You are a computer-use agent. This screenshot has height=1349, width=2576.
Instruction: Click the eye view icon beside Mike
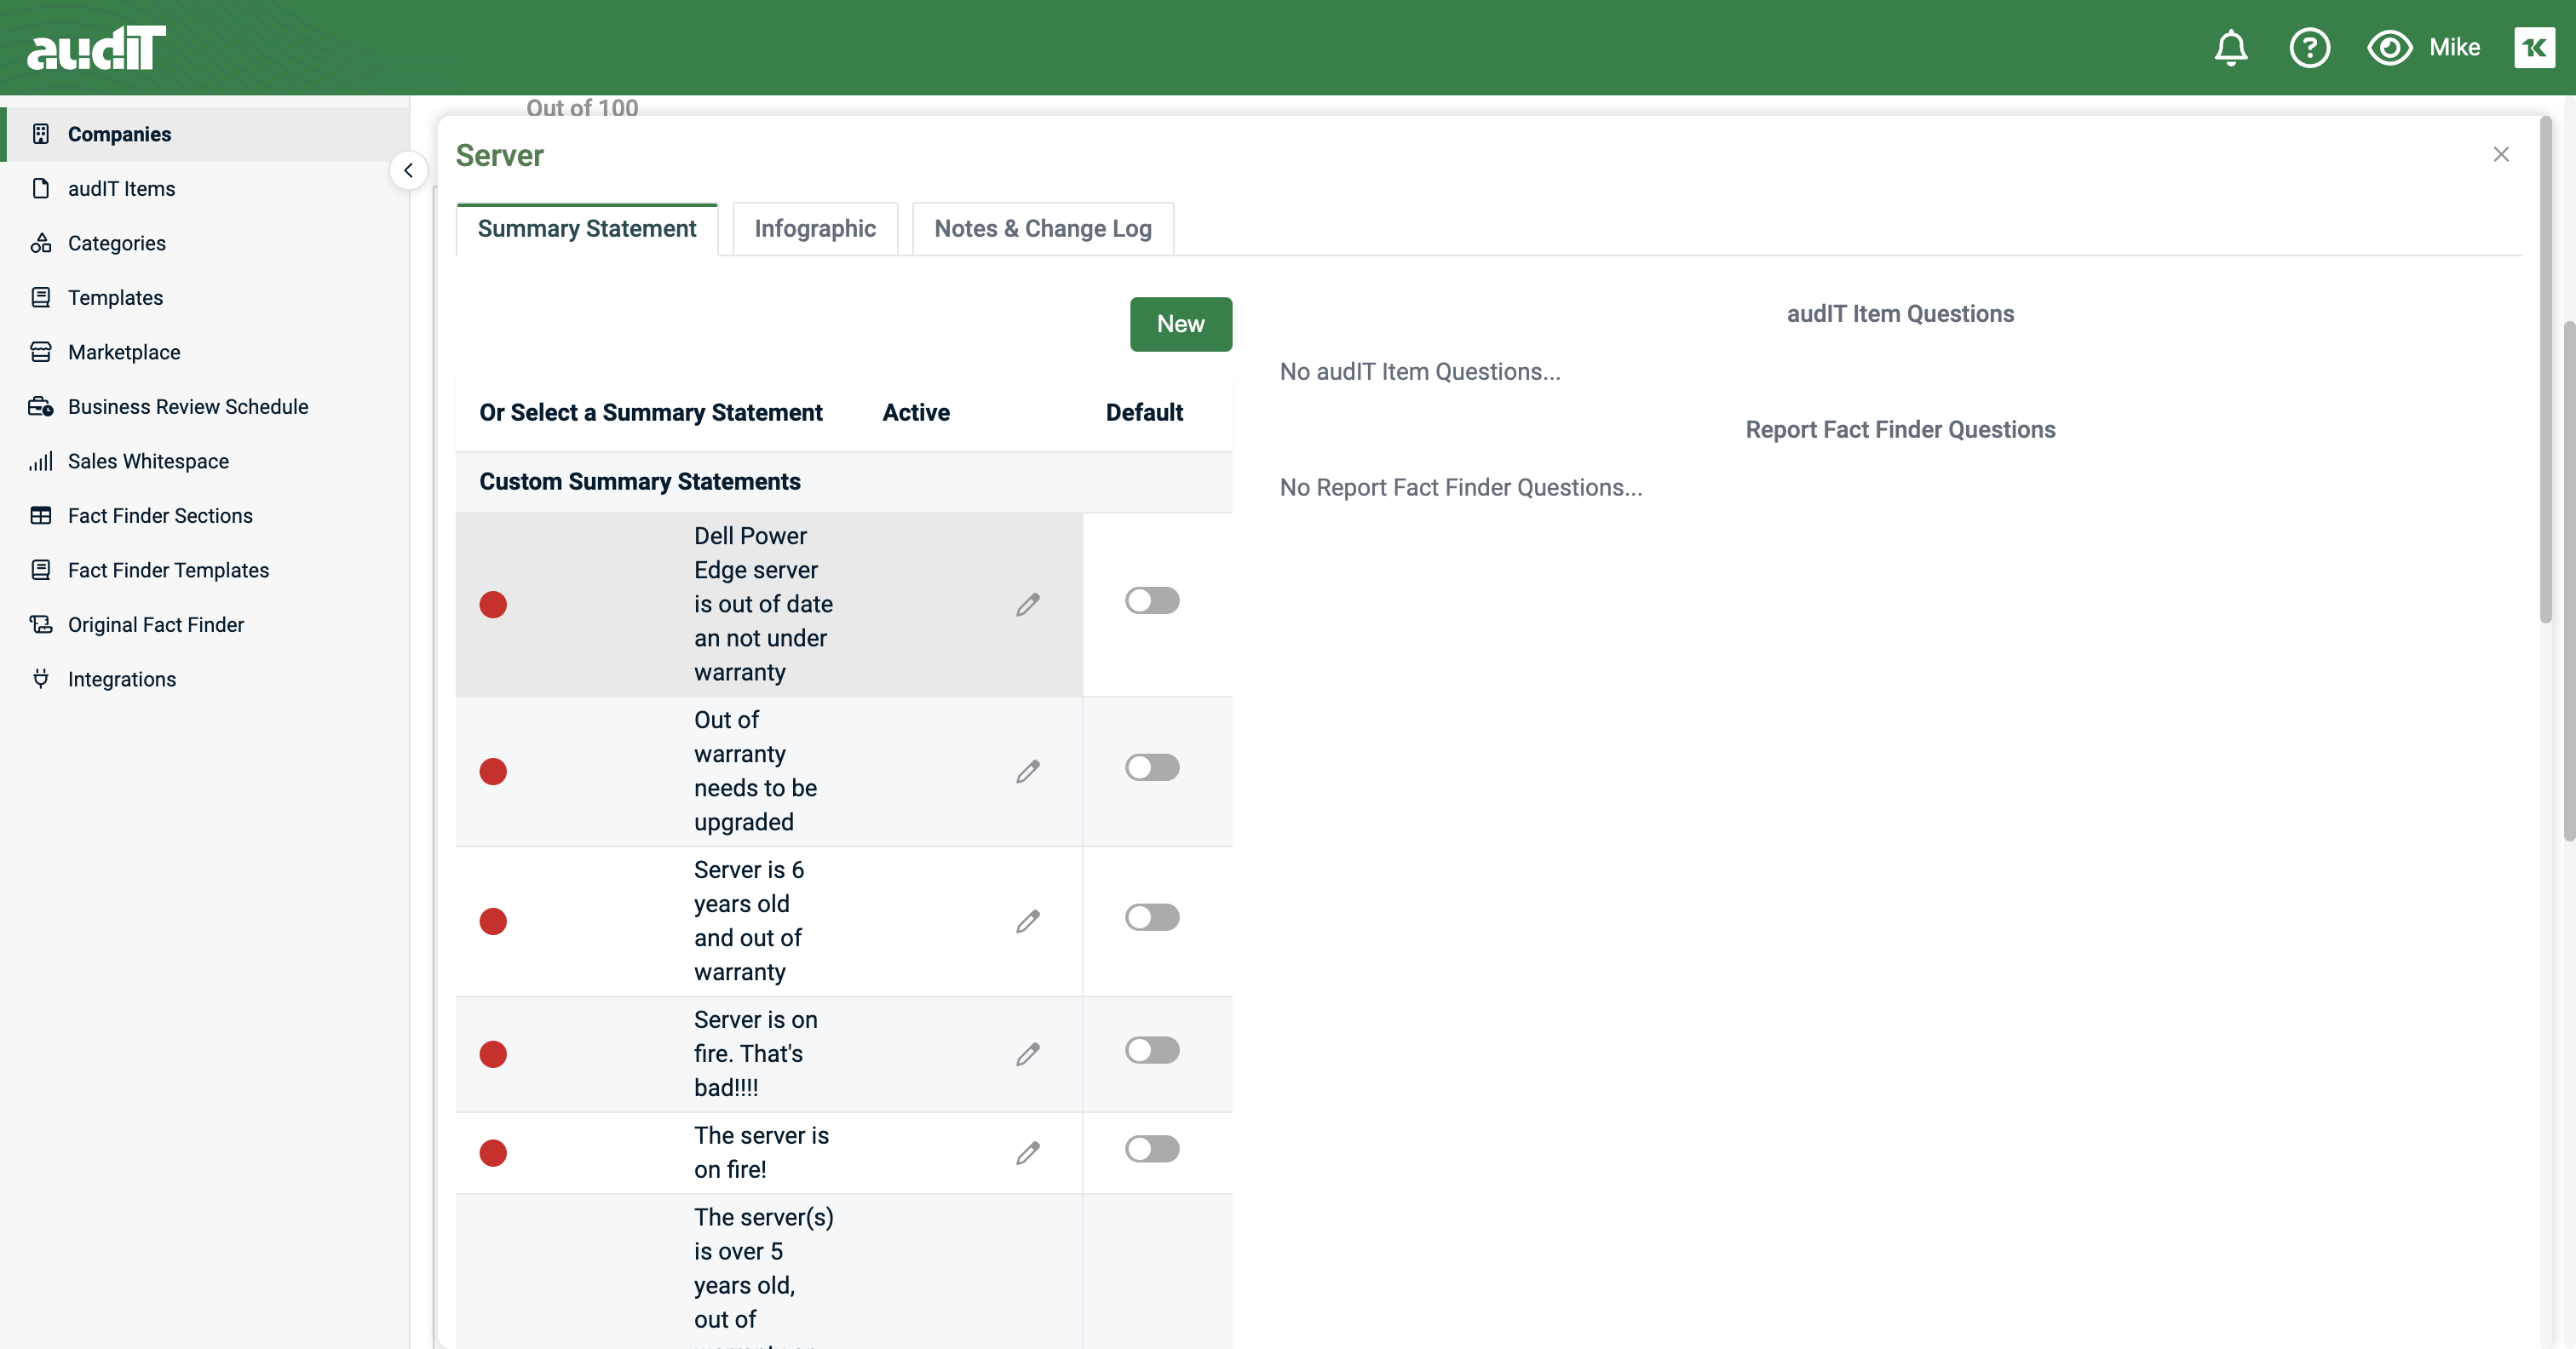(x=2389, y=47)
